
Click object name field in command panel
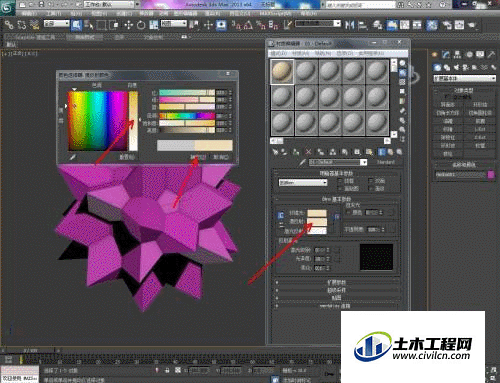[x=460, y=174]
